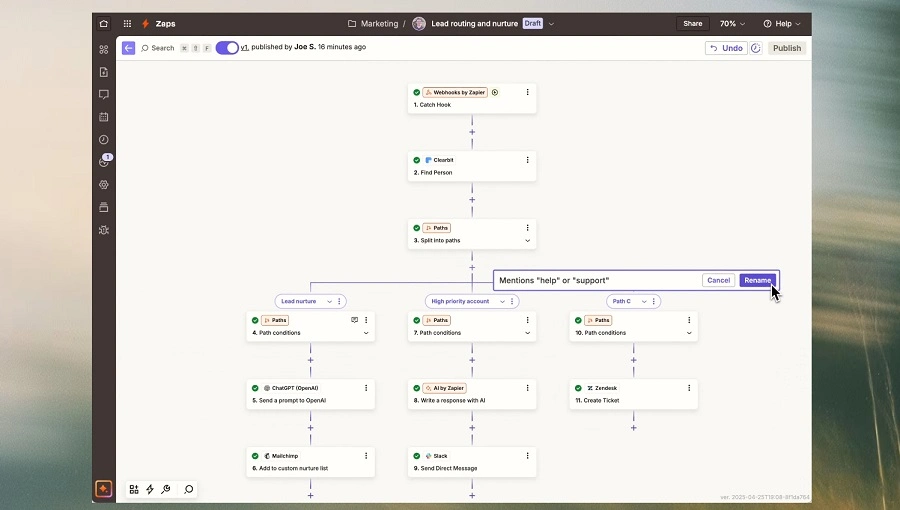
Task: Open High priority account path options menu
Action: point(512,302)
